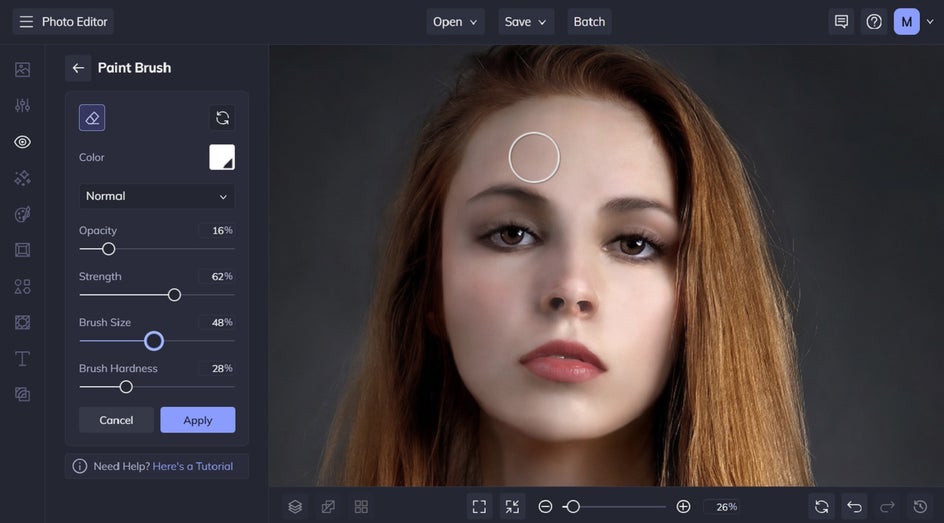Open the brush color swatch
Screen dimensions: 944x523
click(x=222, y=157)
